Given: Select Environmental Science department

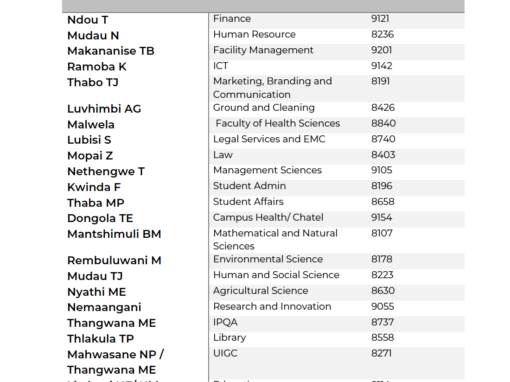Looking at the screenshot, I should coord(268,259).
